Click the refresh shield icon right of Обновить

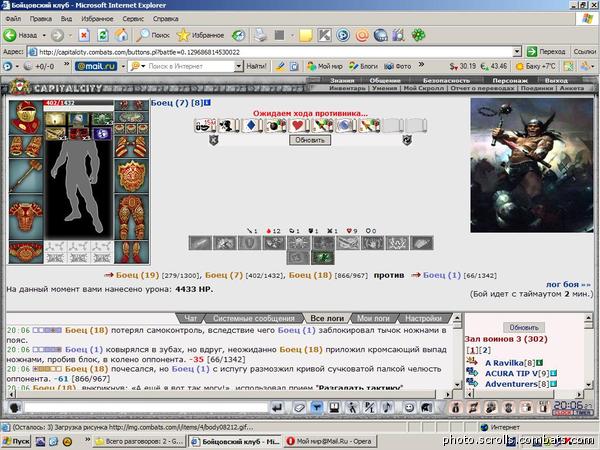[407, 140]
